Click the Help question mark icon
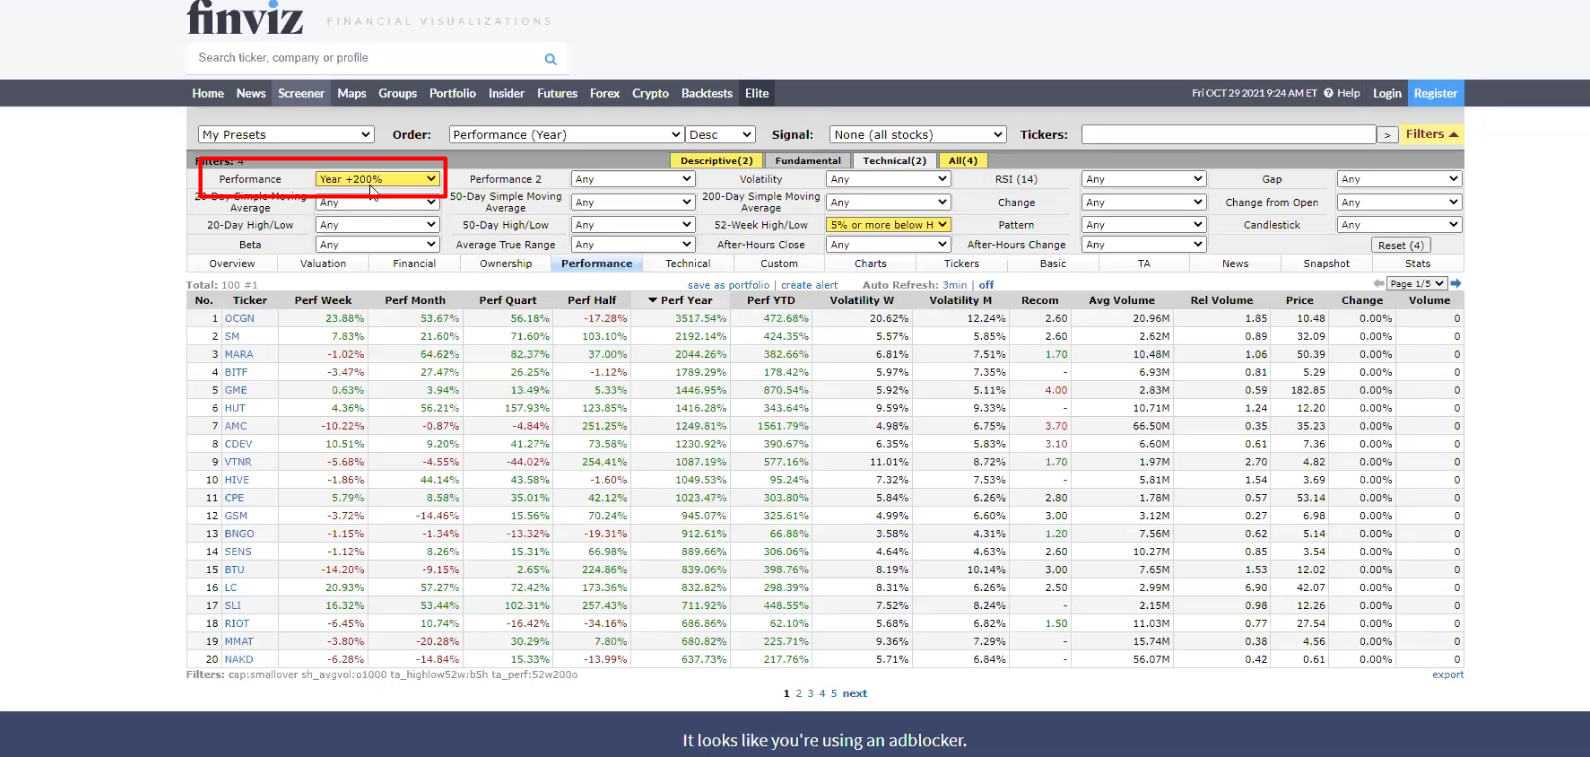 (1328, 93)
